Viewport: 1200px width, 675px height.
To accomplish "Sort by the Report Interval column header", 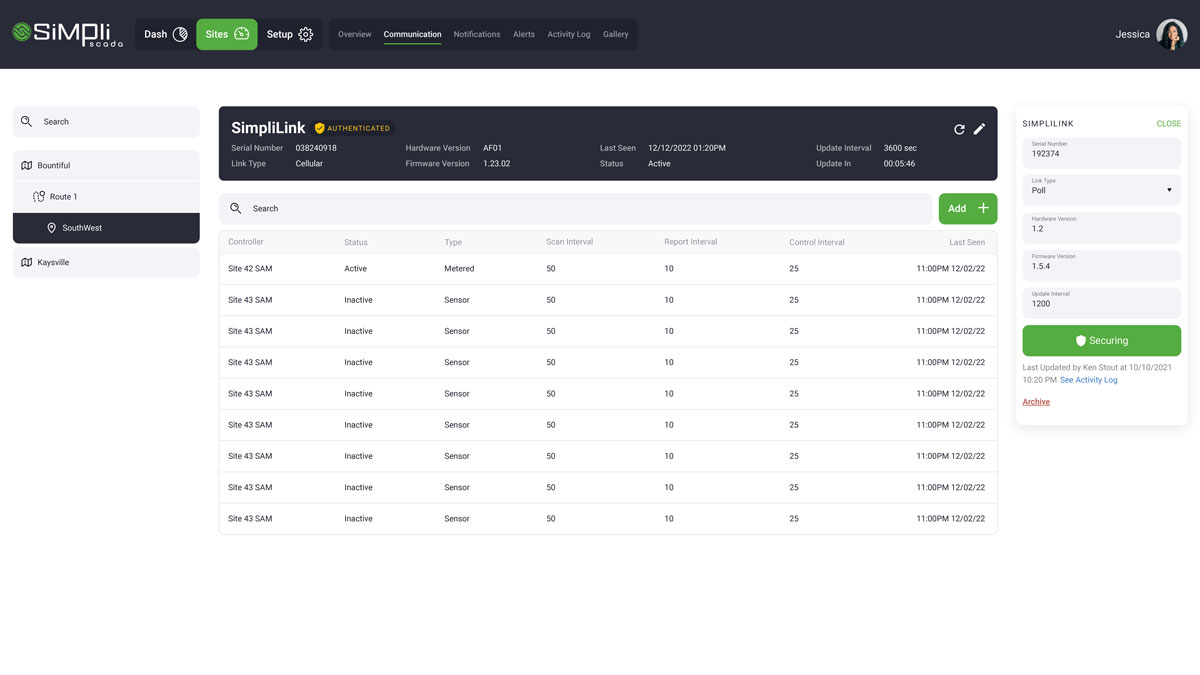I will tap(690, 242).
